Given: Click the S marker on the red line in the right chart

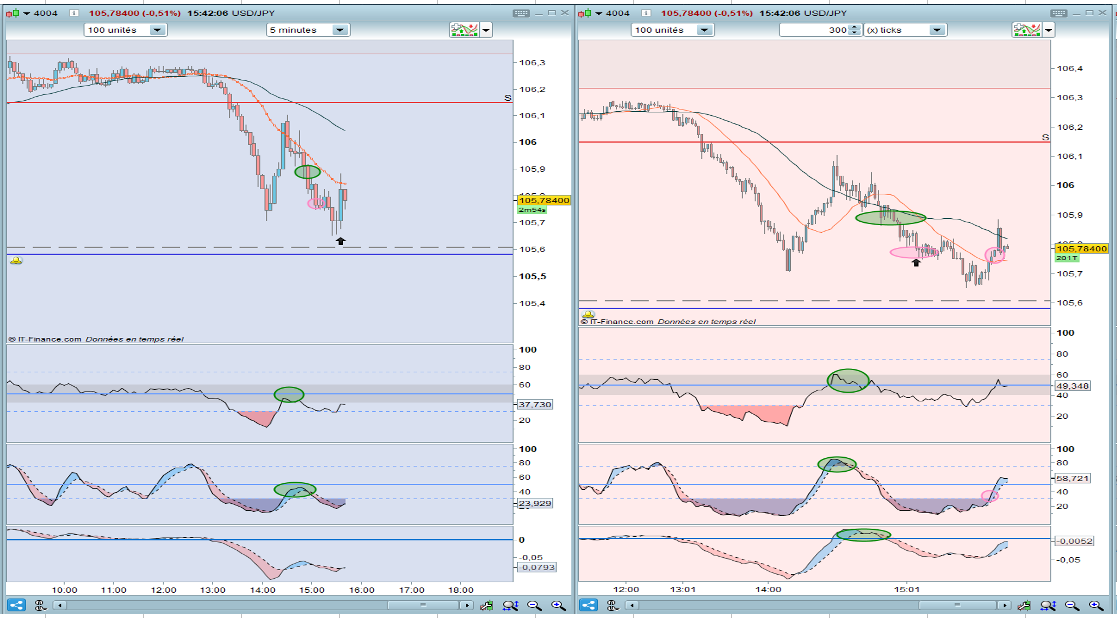Looking at the screenshot, I should 1045,137.
